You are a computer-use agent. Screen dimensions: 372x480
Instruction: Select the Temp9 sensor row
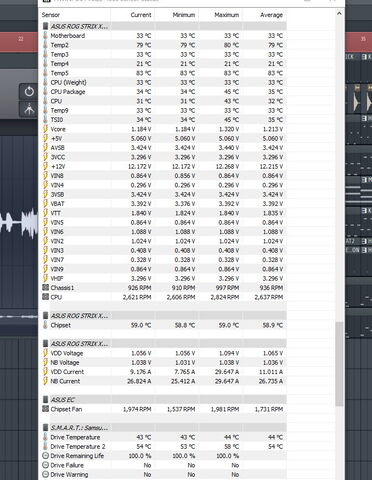coord(164,110)
